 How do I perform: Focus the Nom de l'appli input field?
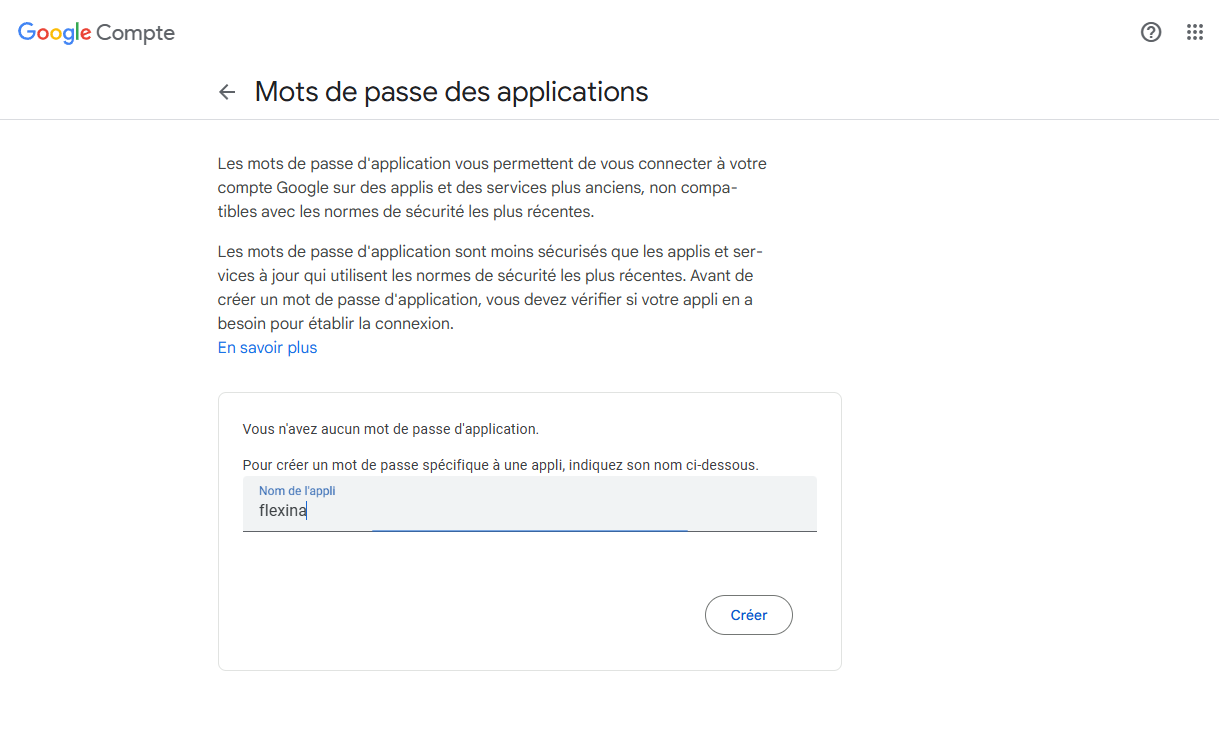tap(530, 504)
